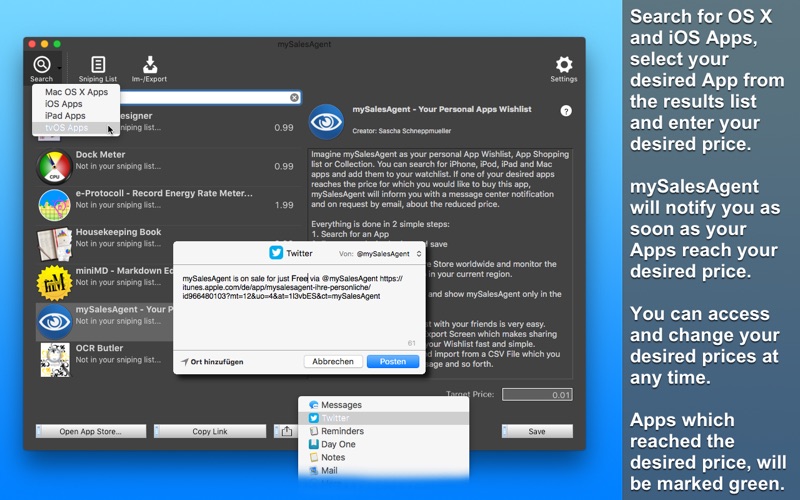Click the Open App Store... button

coord(91,431)
